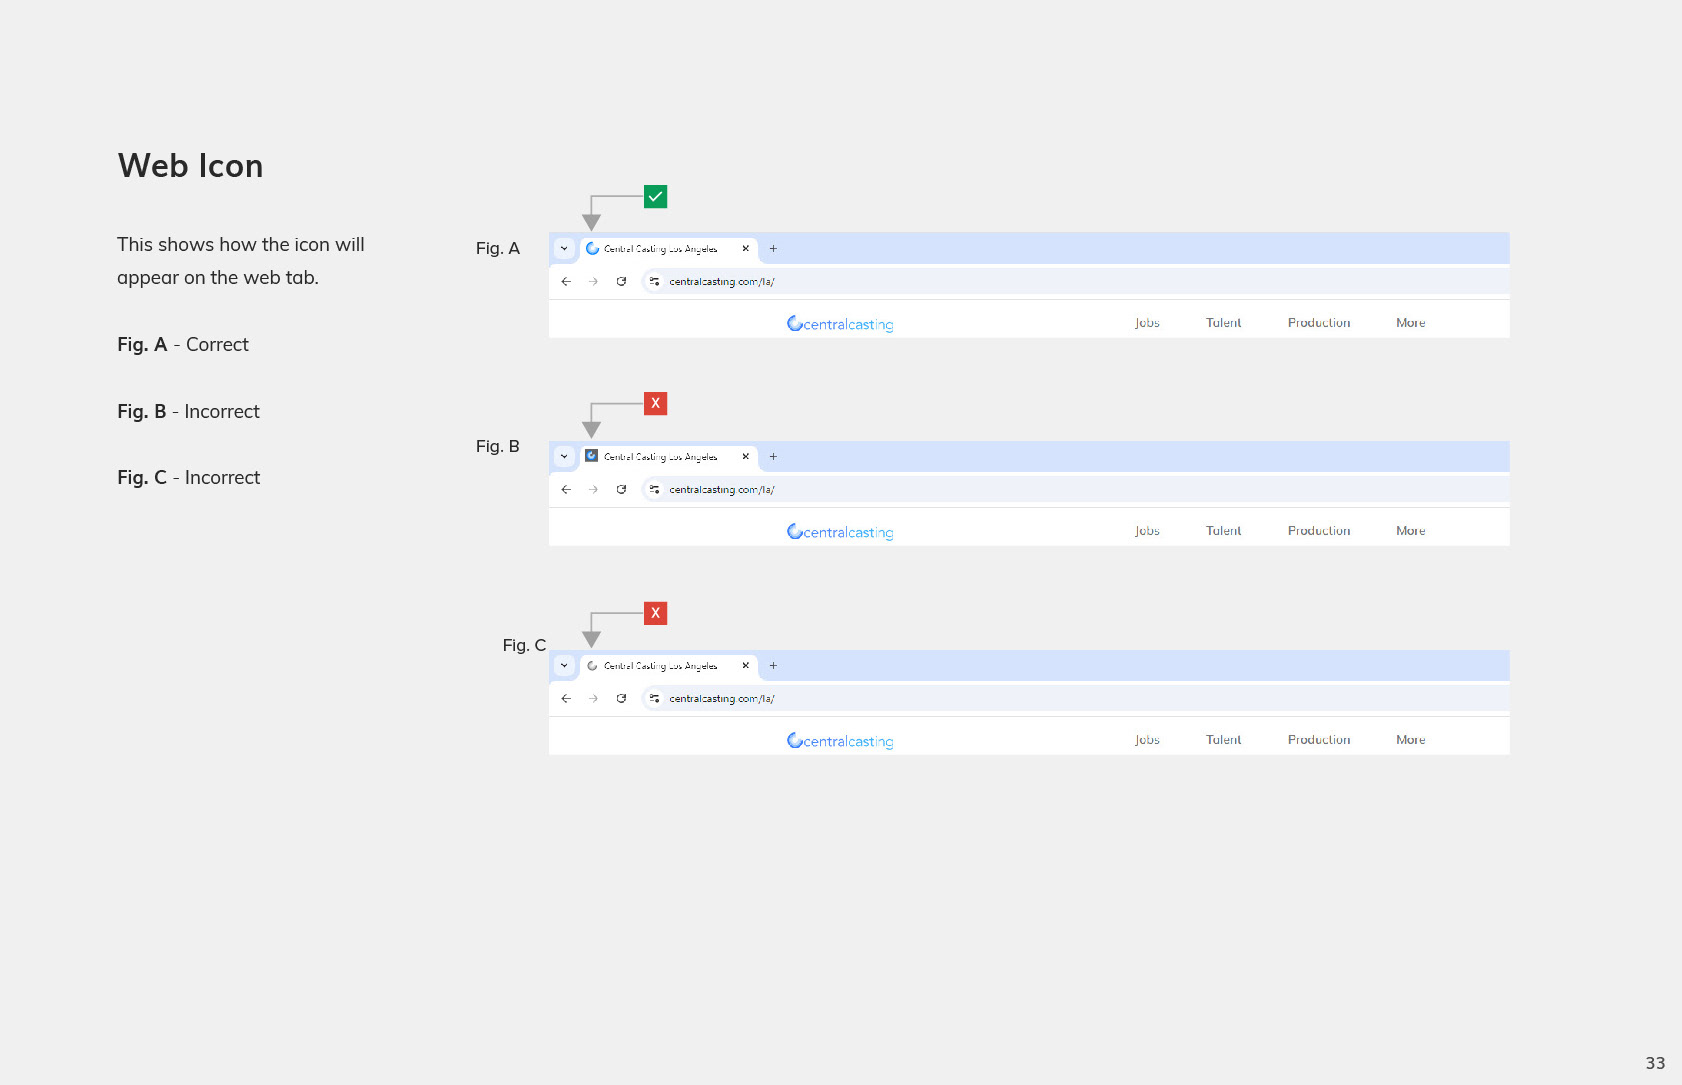Go forward in the Fig. A browser
Image resolution: width=1682 pixels, height=1085 pixels.
click(594, 282)
